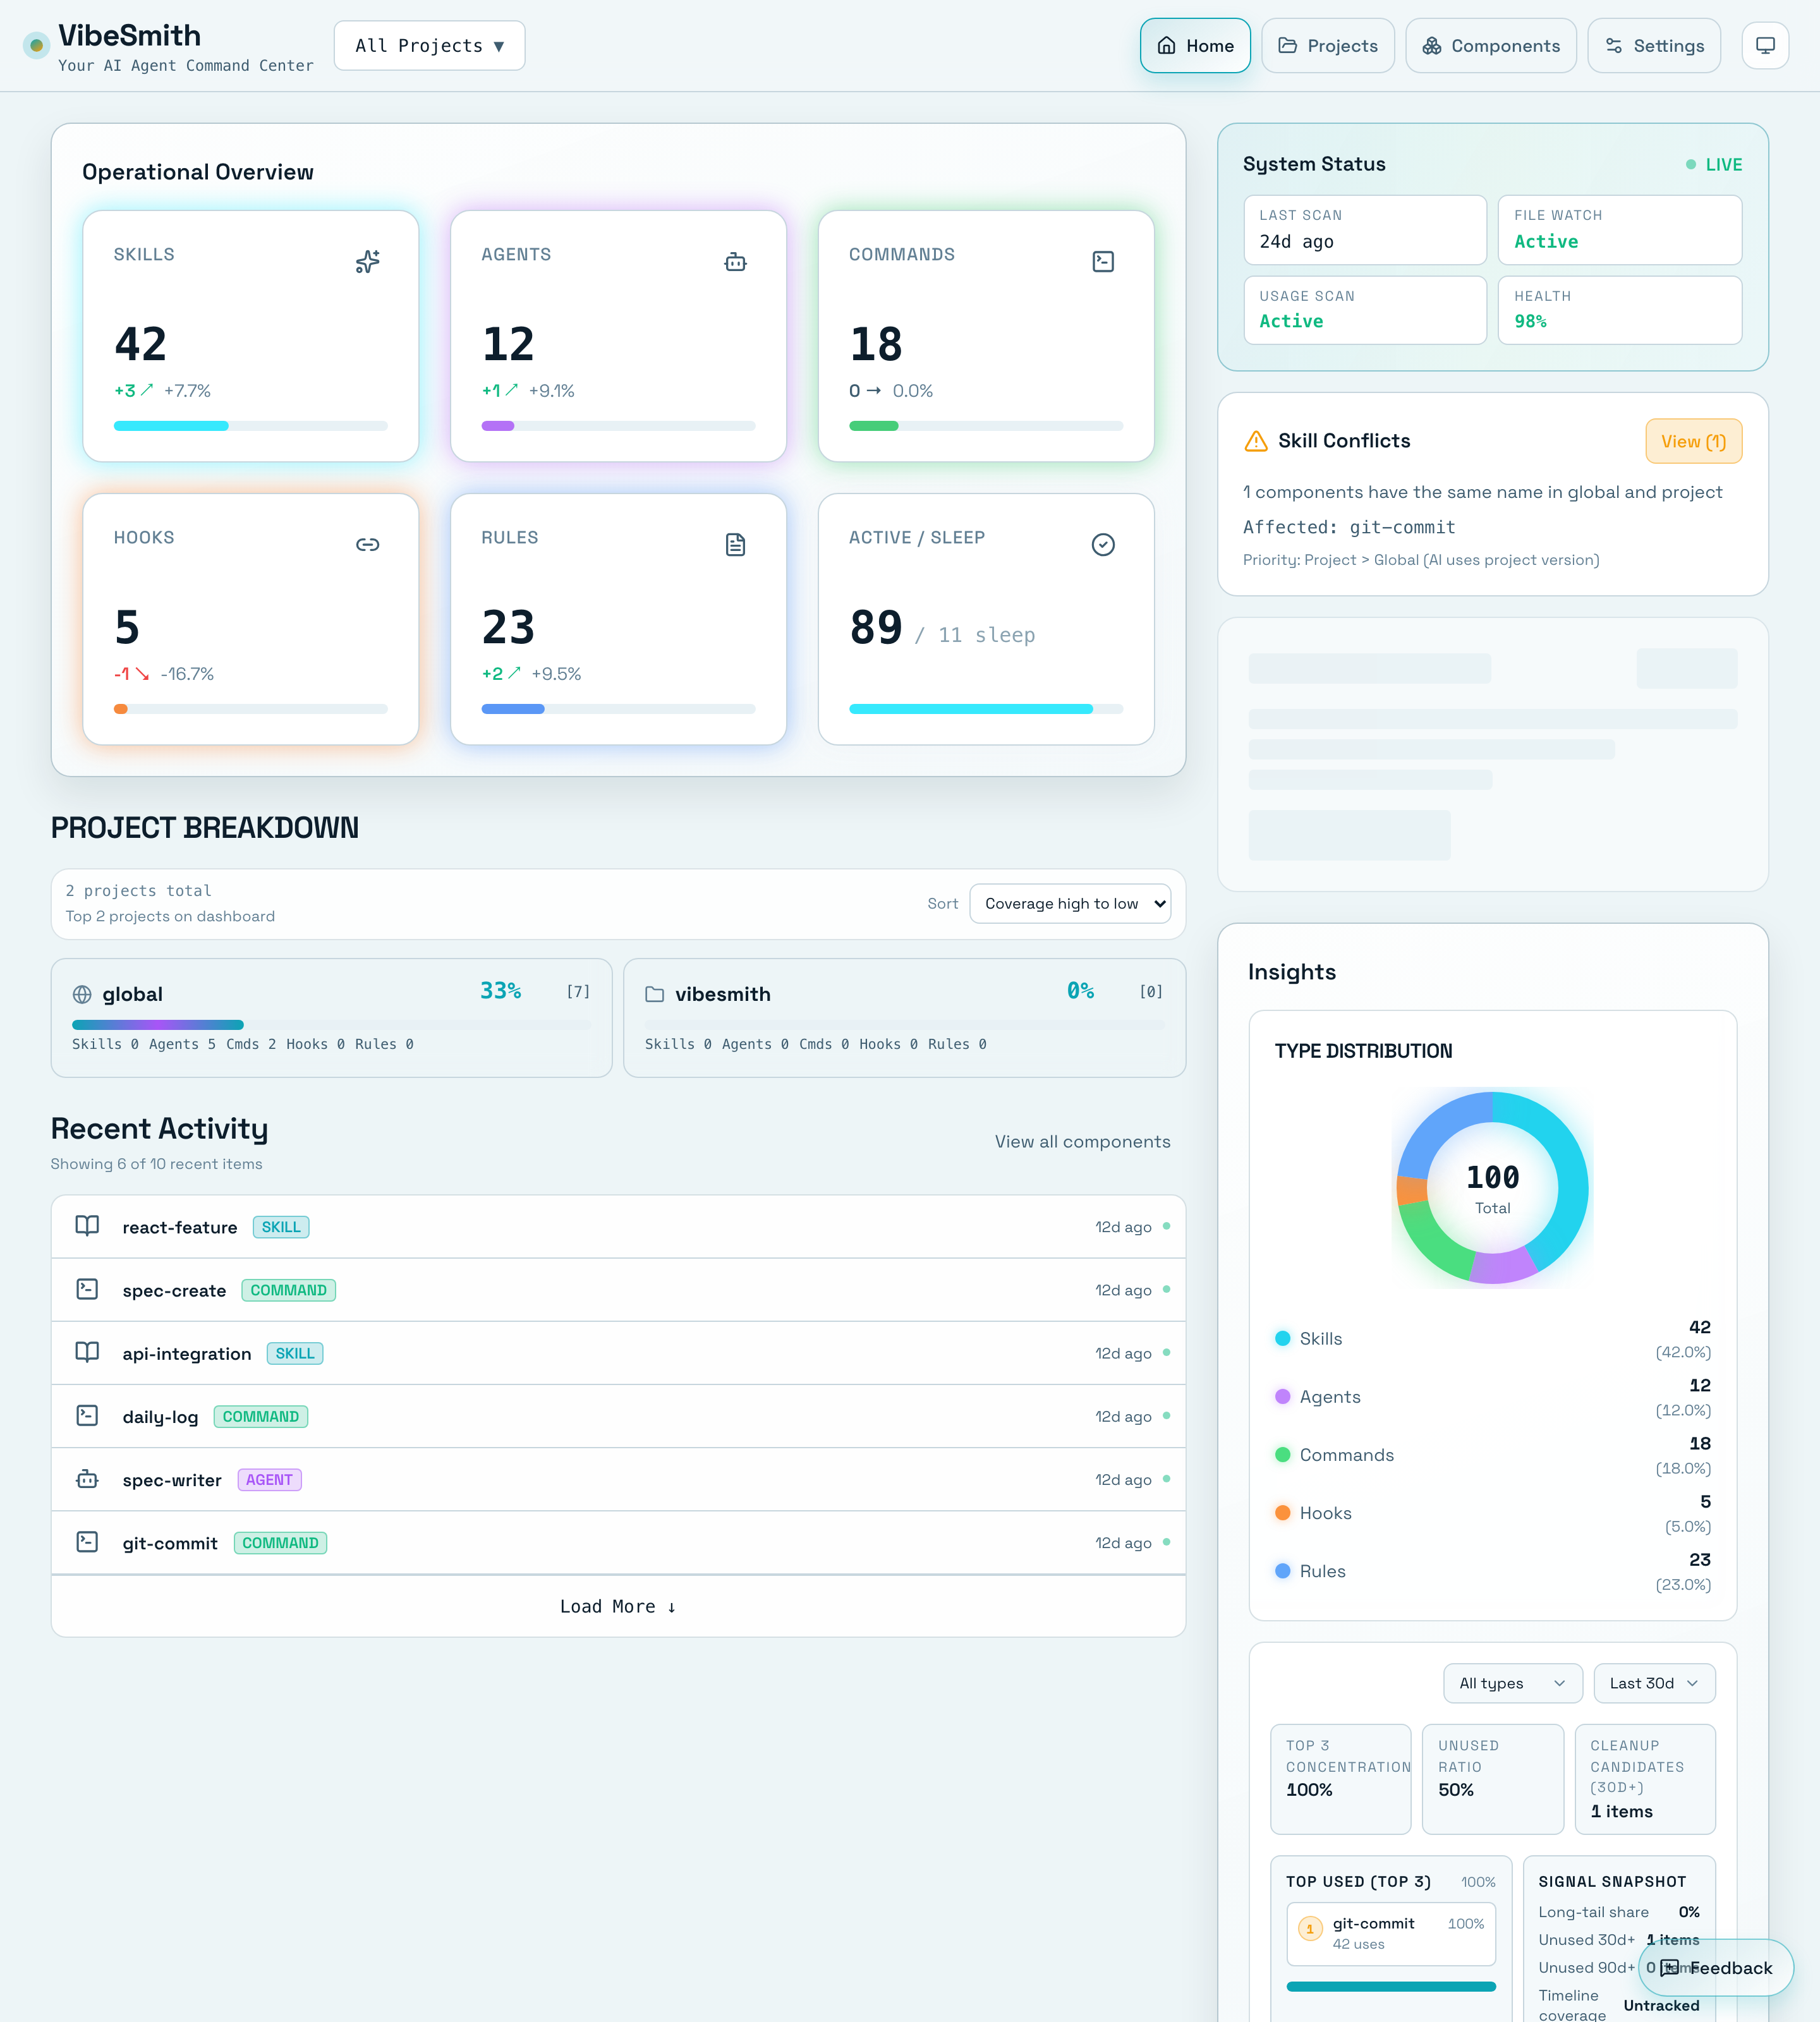Click the robot icon beside spec-writer
This screenshot has height=2022, width=1820.
(x=87, y=1479)
